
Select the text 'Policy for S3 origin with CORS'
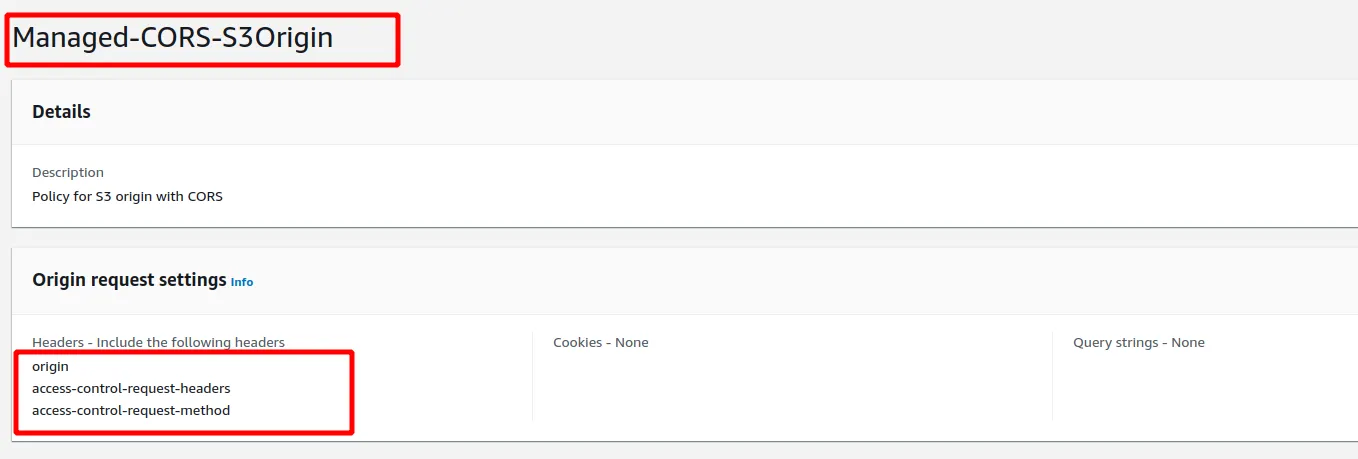click(127, 196)
